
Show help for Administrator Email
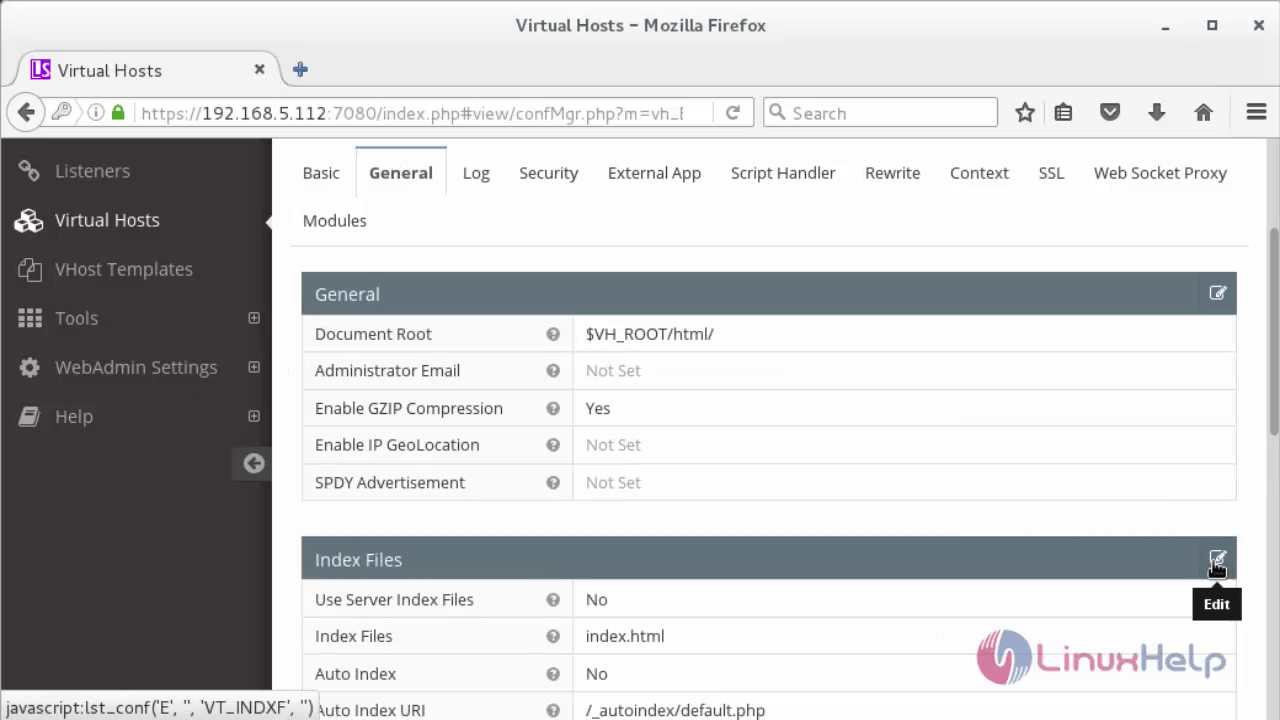[553, 371]
